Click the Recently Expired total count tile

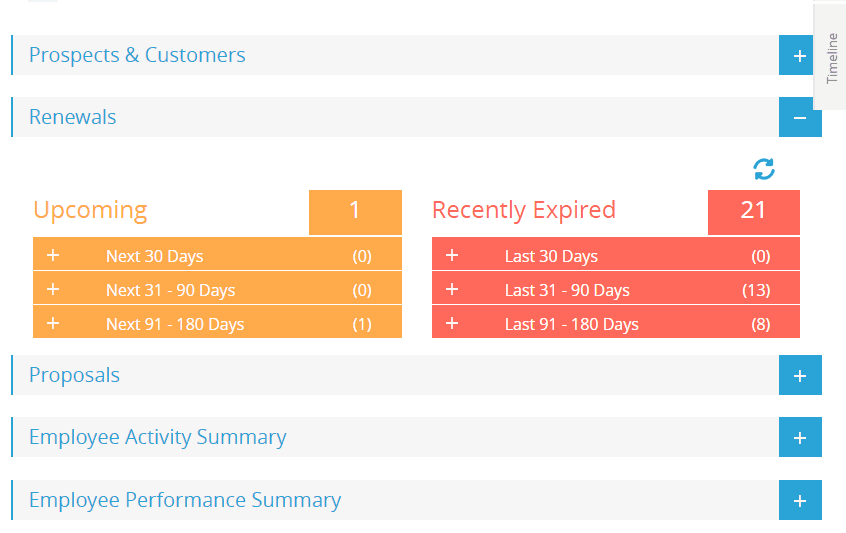coord(753,211)
